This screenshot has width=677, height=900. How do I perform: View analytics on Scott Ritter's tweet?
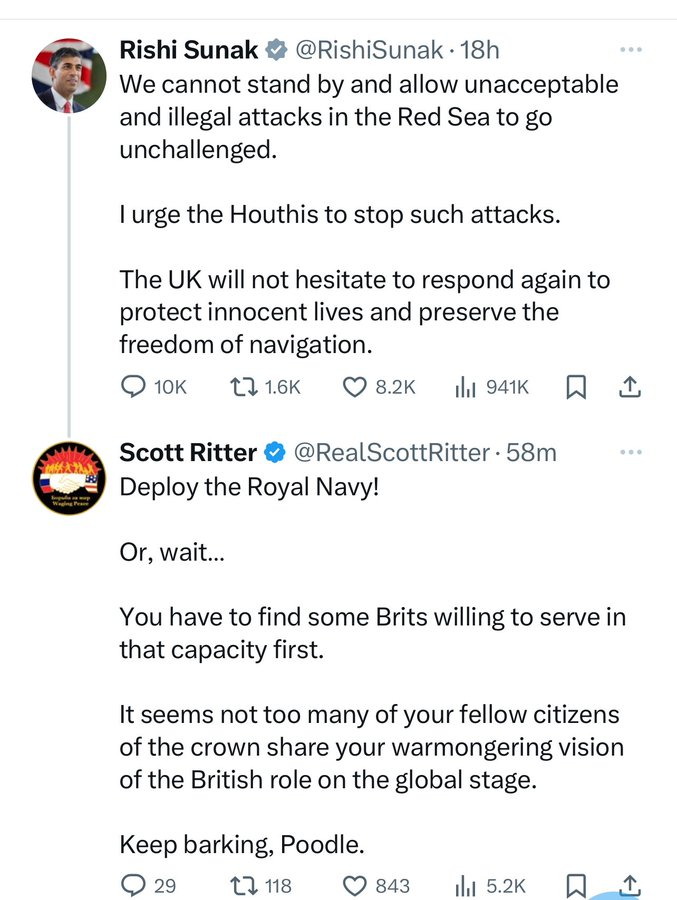[x=465, y=885]
